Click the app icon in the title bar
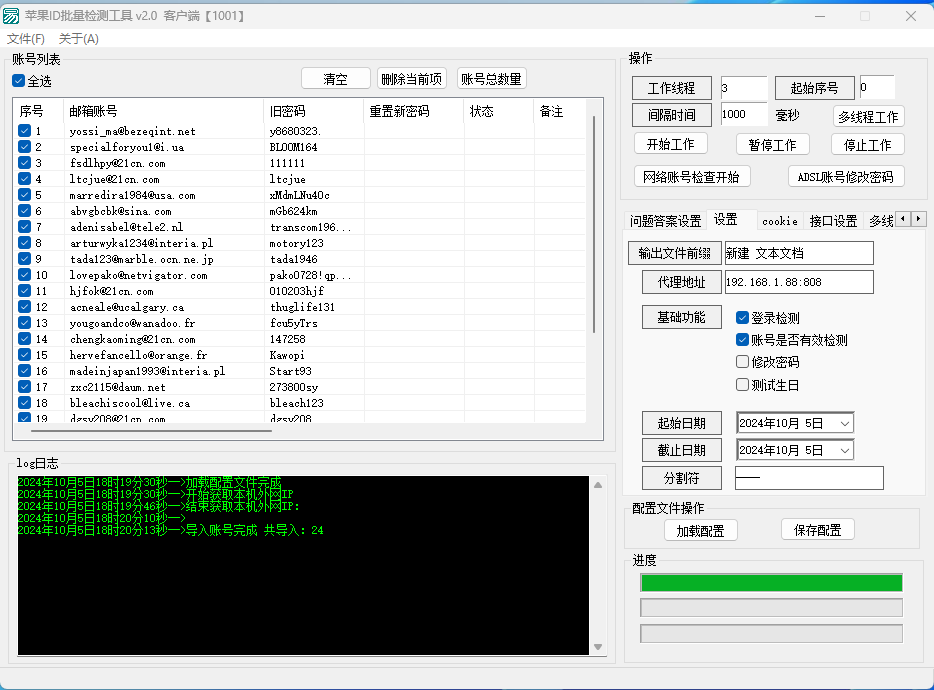The height and width of the screenshot is (690, 934). [12, 16]
